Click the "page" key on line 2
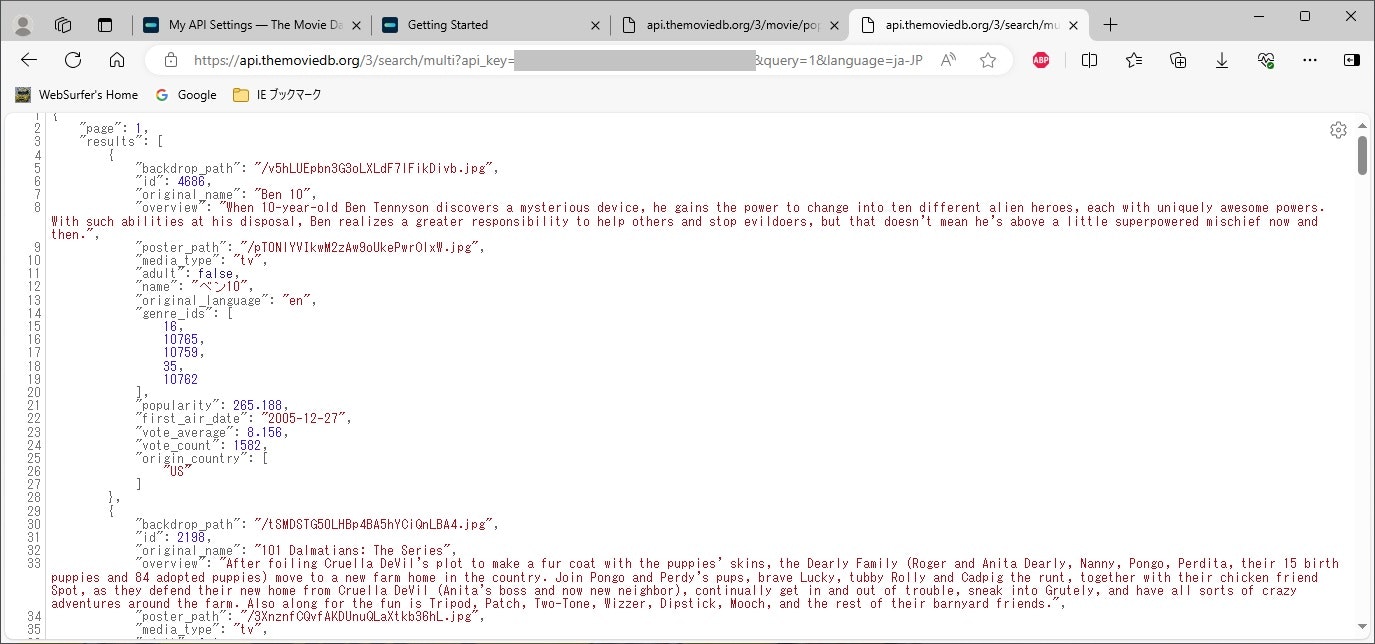This screenshot has width=1375, height=644. tap(99, 128)
